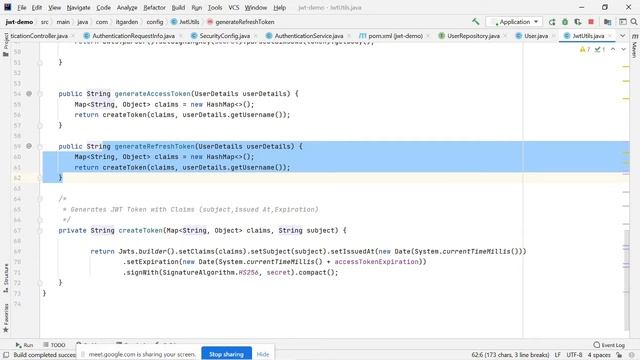Screen dimensions: 640x360
Task: Switch to the UserRepository.java tab
Action: pyautogui.click(x=473, y=36)
